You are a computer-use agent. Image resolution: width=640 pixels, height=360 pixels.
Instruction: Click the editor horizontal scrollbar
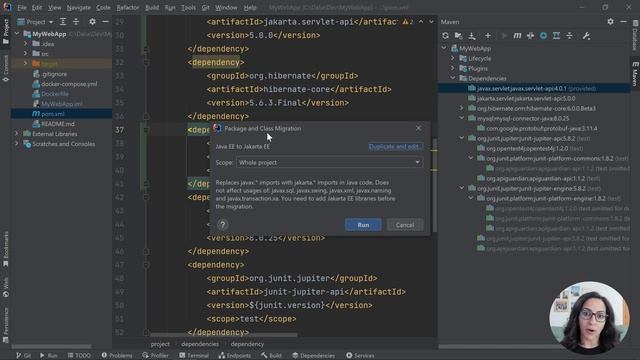point(223,336)
